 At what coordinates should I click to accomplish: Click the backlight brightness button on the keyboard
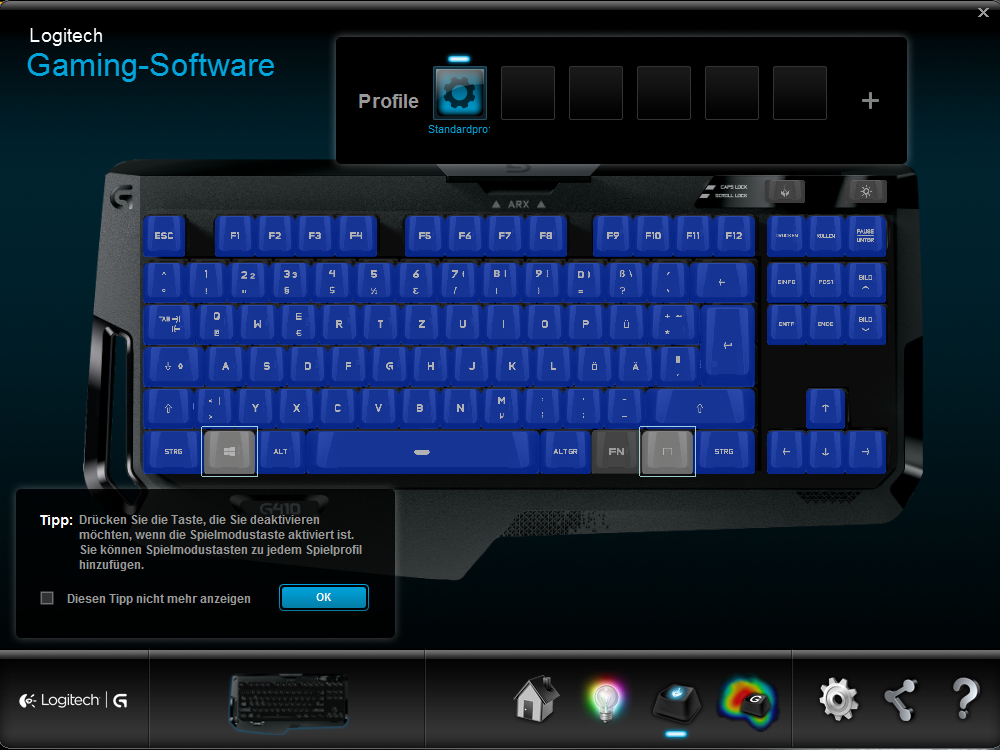click(x=865, y=191)
